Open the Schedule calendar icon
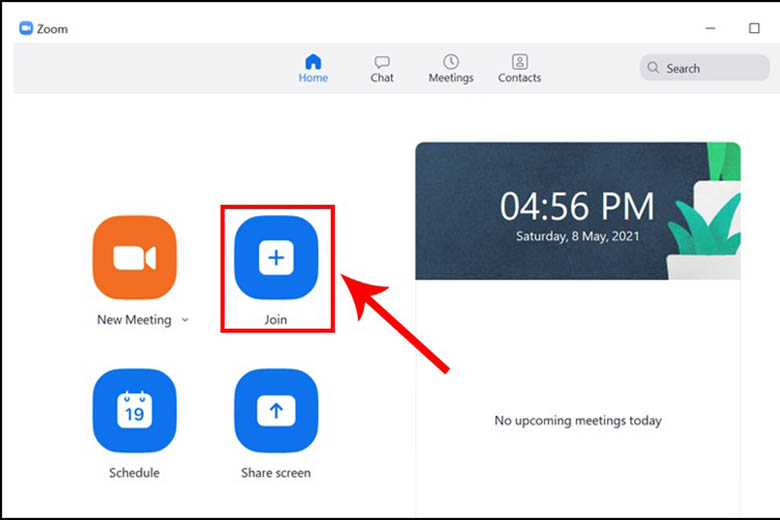 pyautogui.click(x=134, y=411)
